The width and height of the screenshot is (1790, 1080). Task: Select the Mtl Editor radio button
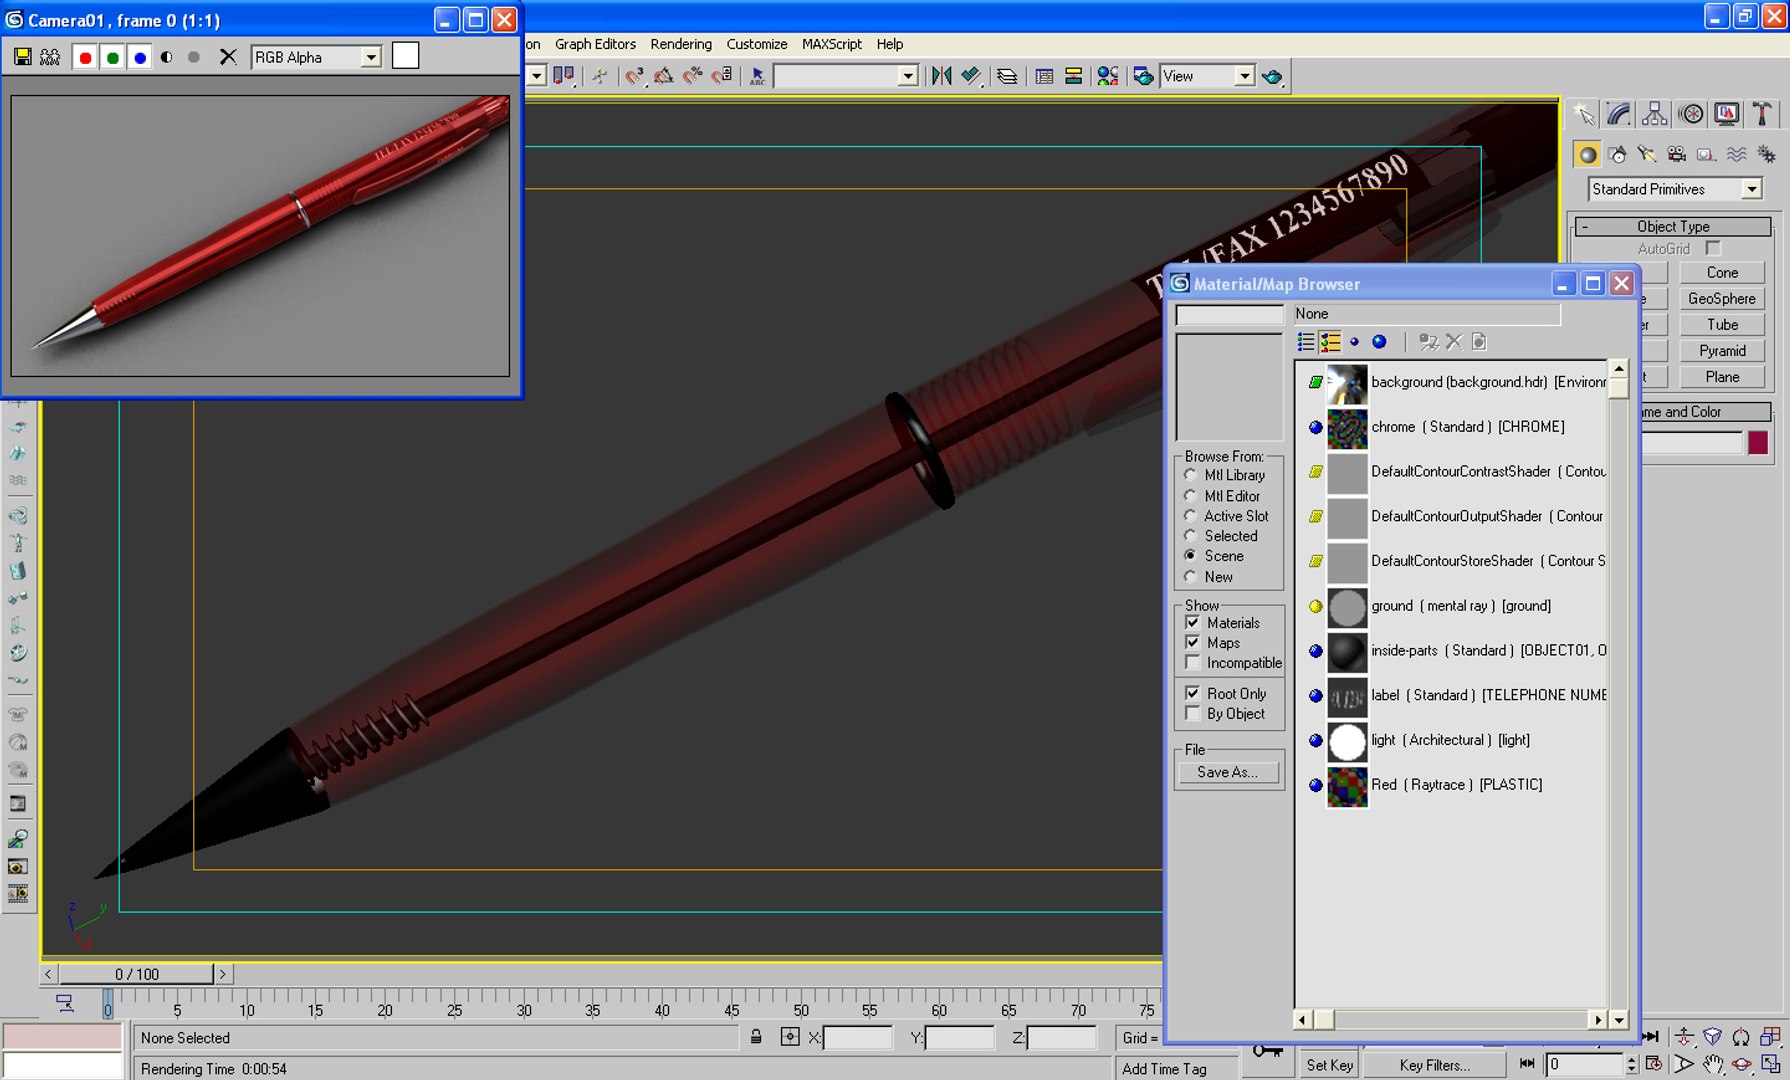click(x=1191, y=495)
